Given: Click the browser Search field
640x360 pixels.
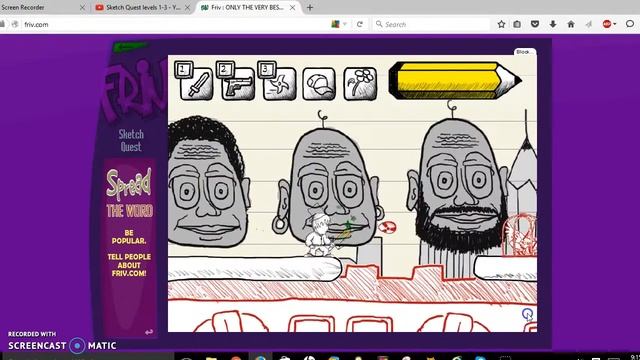Looking at the screenshot, I should point(431,24).
